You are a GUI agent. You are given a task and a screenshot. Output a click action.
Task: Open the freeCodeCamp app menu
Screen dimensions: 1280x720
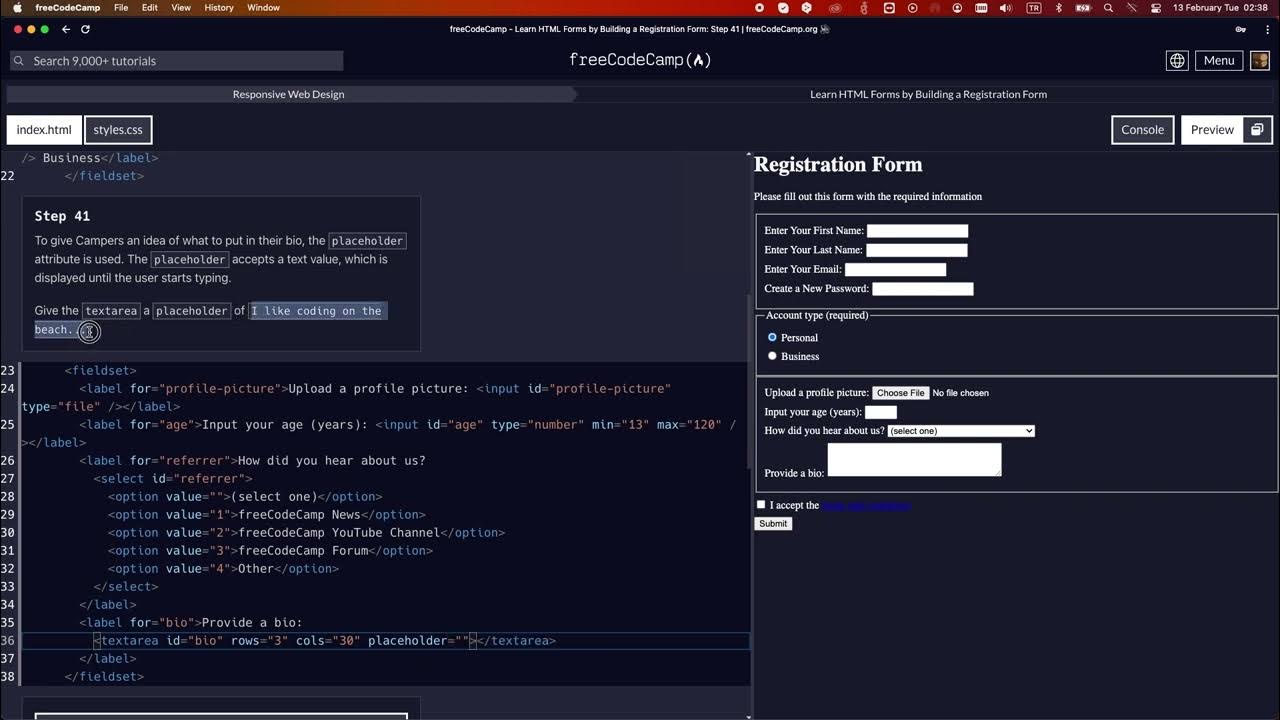67,7
